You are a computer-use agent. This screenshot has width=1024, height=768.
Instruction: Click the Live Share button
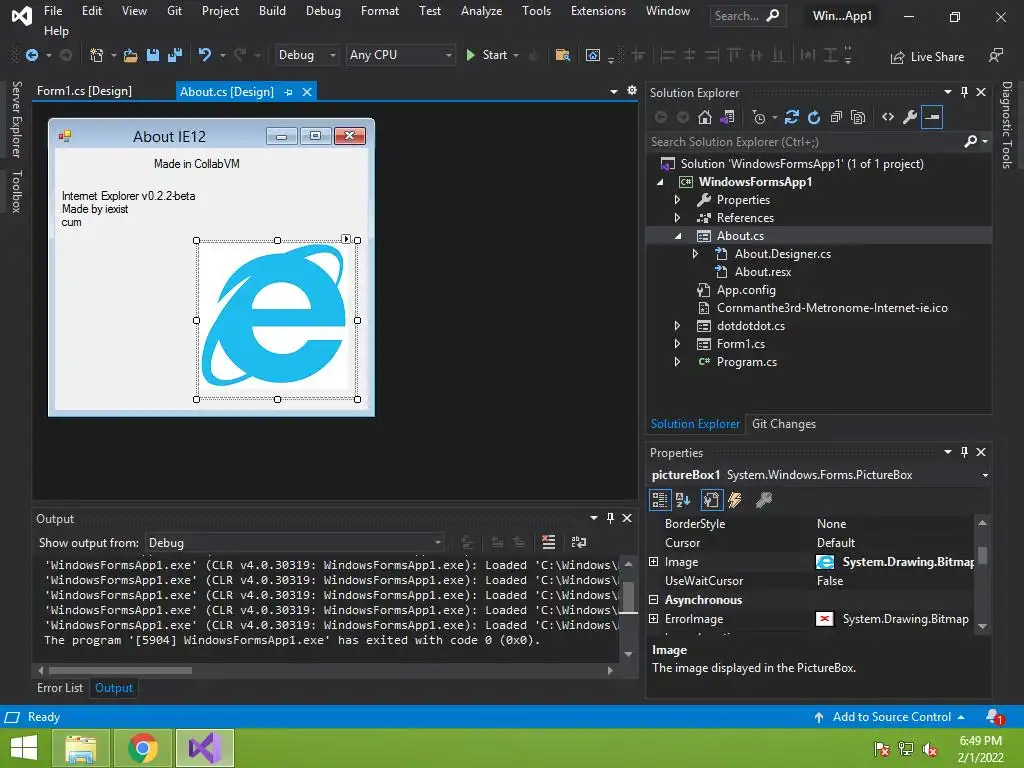927,57
